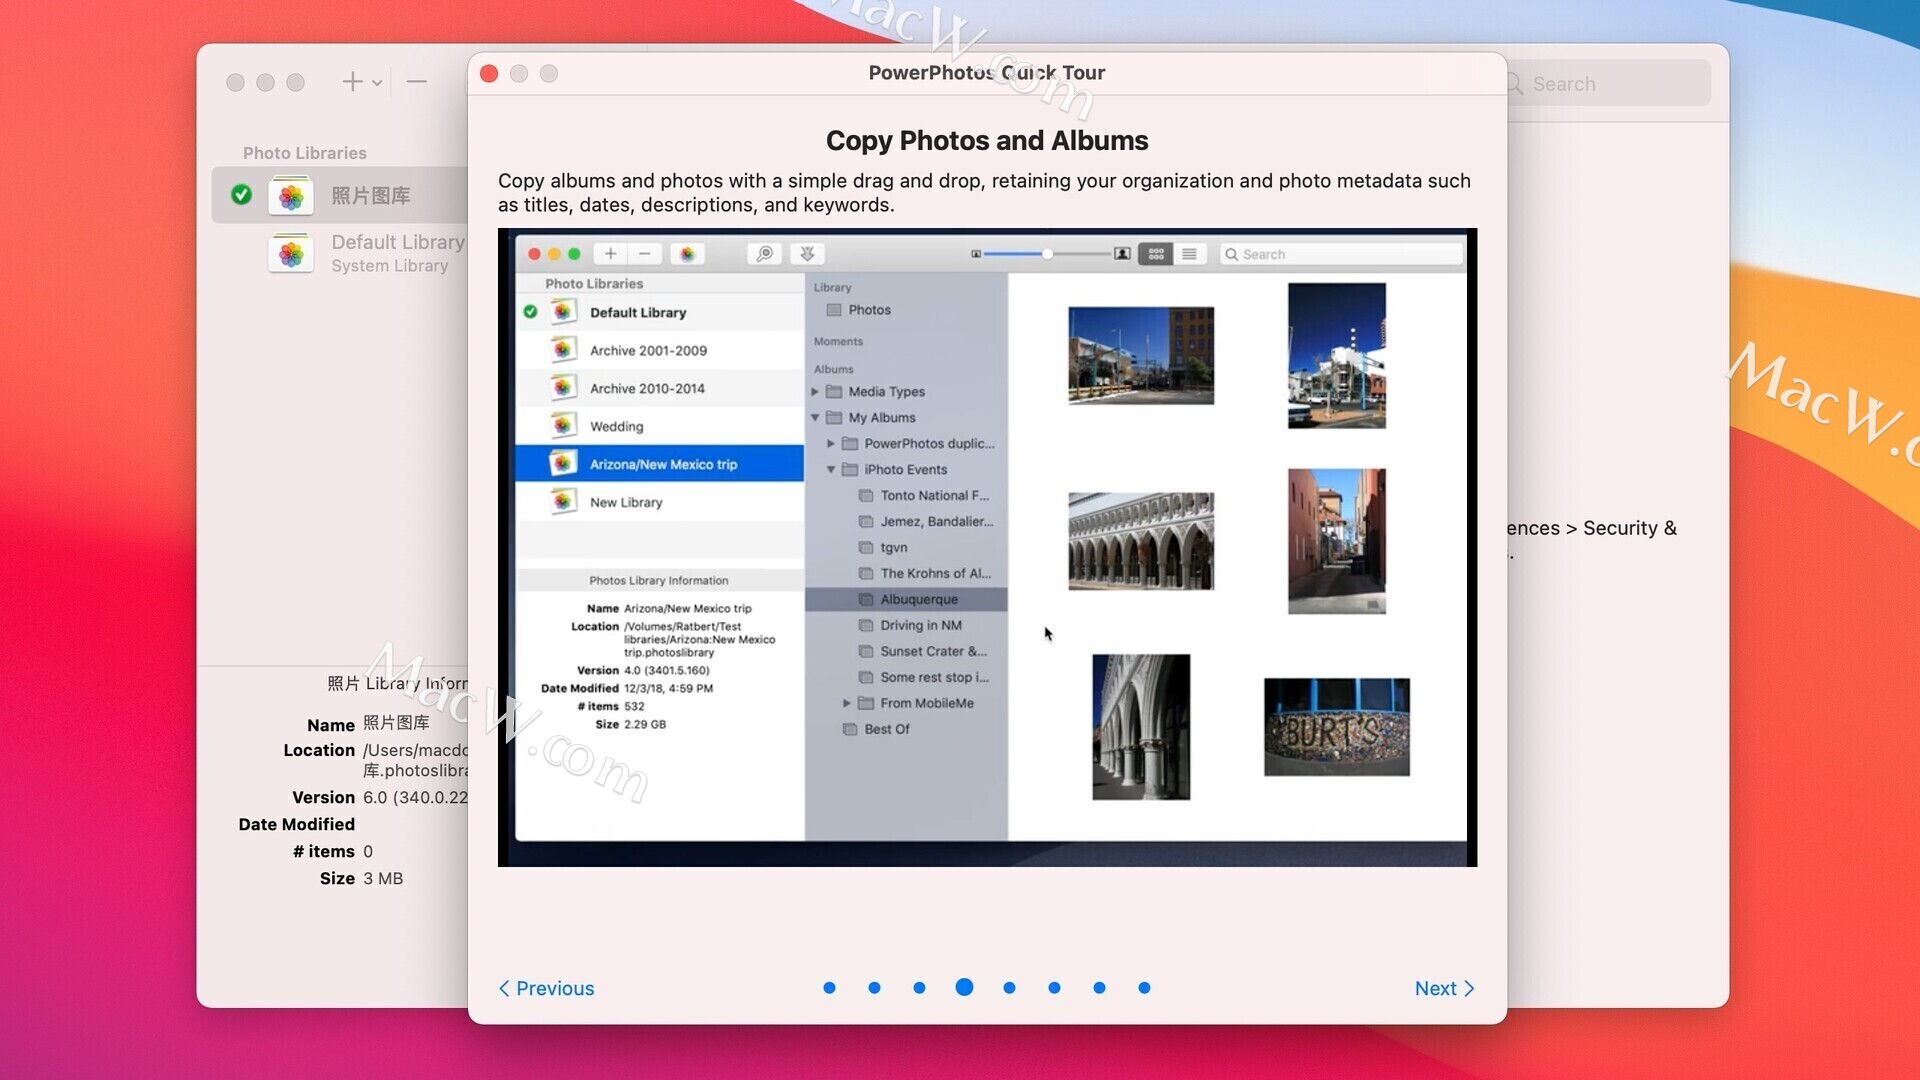Click the # items value 0
This screenshot has width=1920, height=1080.
368,851
